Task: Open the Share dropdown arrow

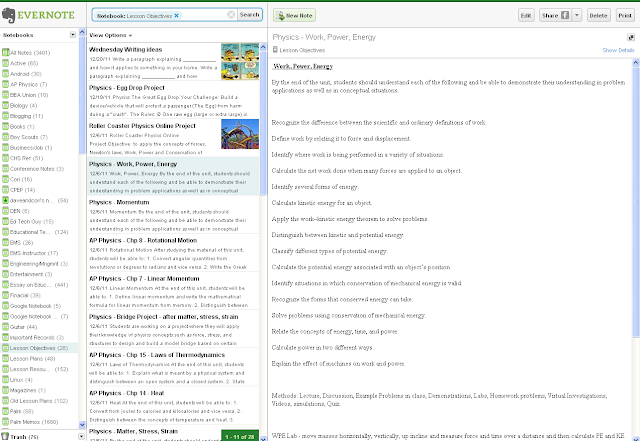Action: tap(577, 15)
